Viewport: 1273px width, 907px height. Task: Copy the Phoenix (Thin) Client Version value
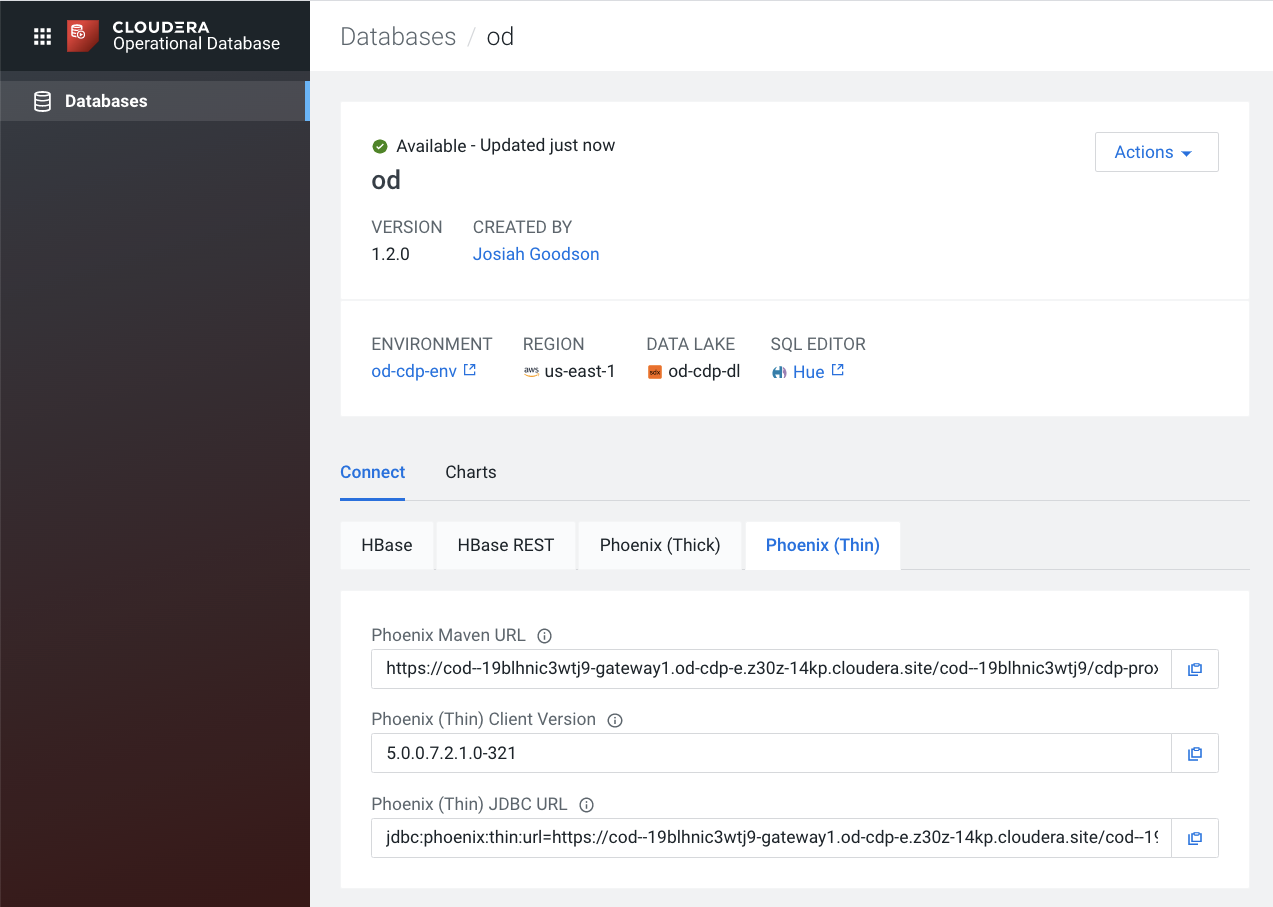[1194, 753]
